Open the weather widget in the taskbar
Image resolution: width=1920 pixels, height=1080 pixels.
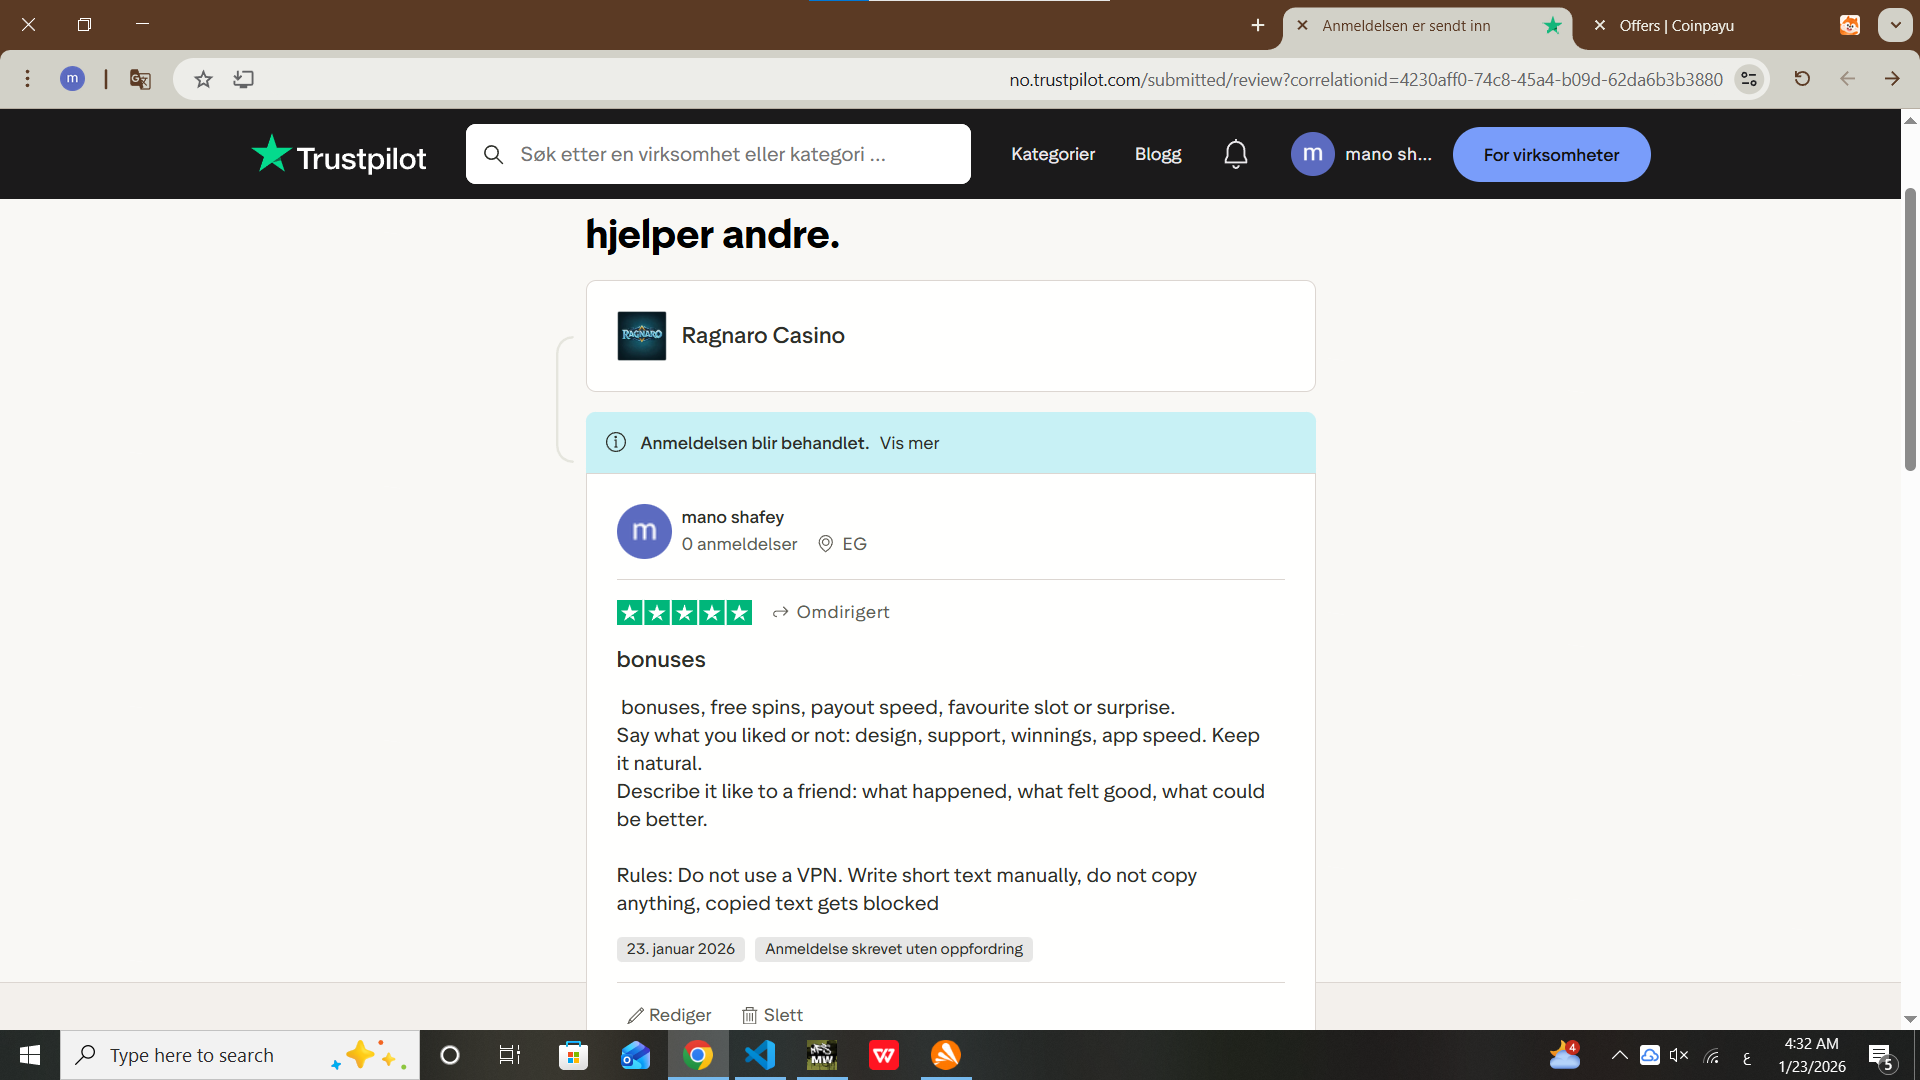tap(1565, 1055)
